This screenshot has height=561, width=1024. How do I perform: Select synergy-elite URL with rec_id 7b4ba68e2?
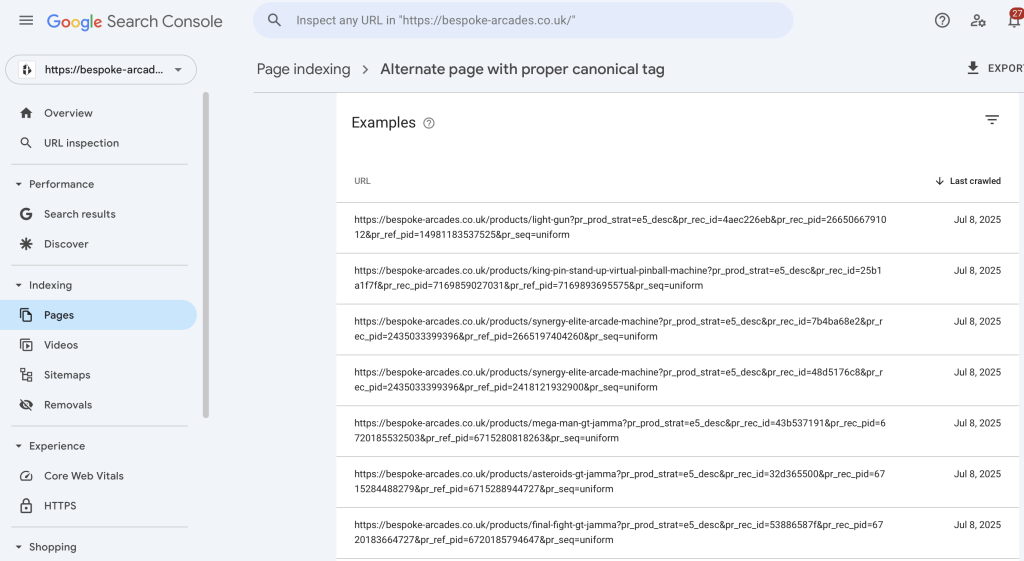click(x=677, y=329)
